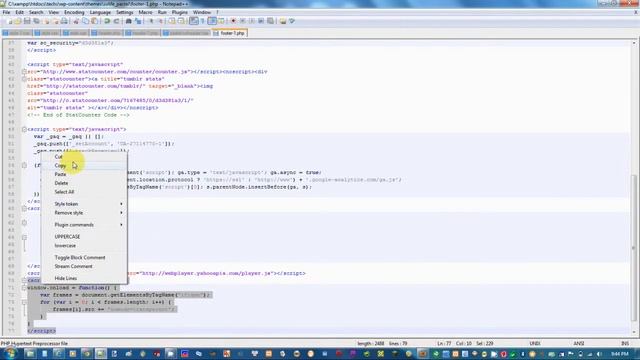This screenshot has width=640, height=360.
Task: Expand the Remove style submenu arrow
Action: click(121, 213)
